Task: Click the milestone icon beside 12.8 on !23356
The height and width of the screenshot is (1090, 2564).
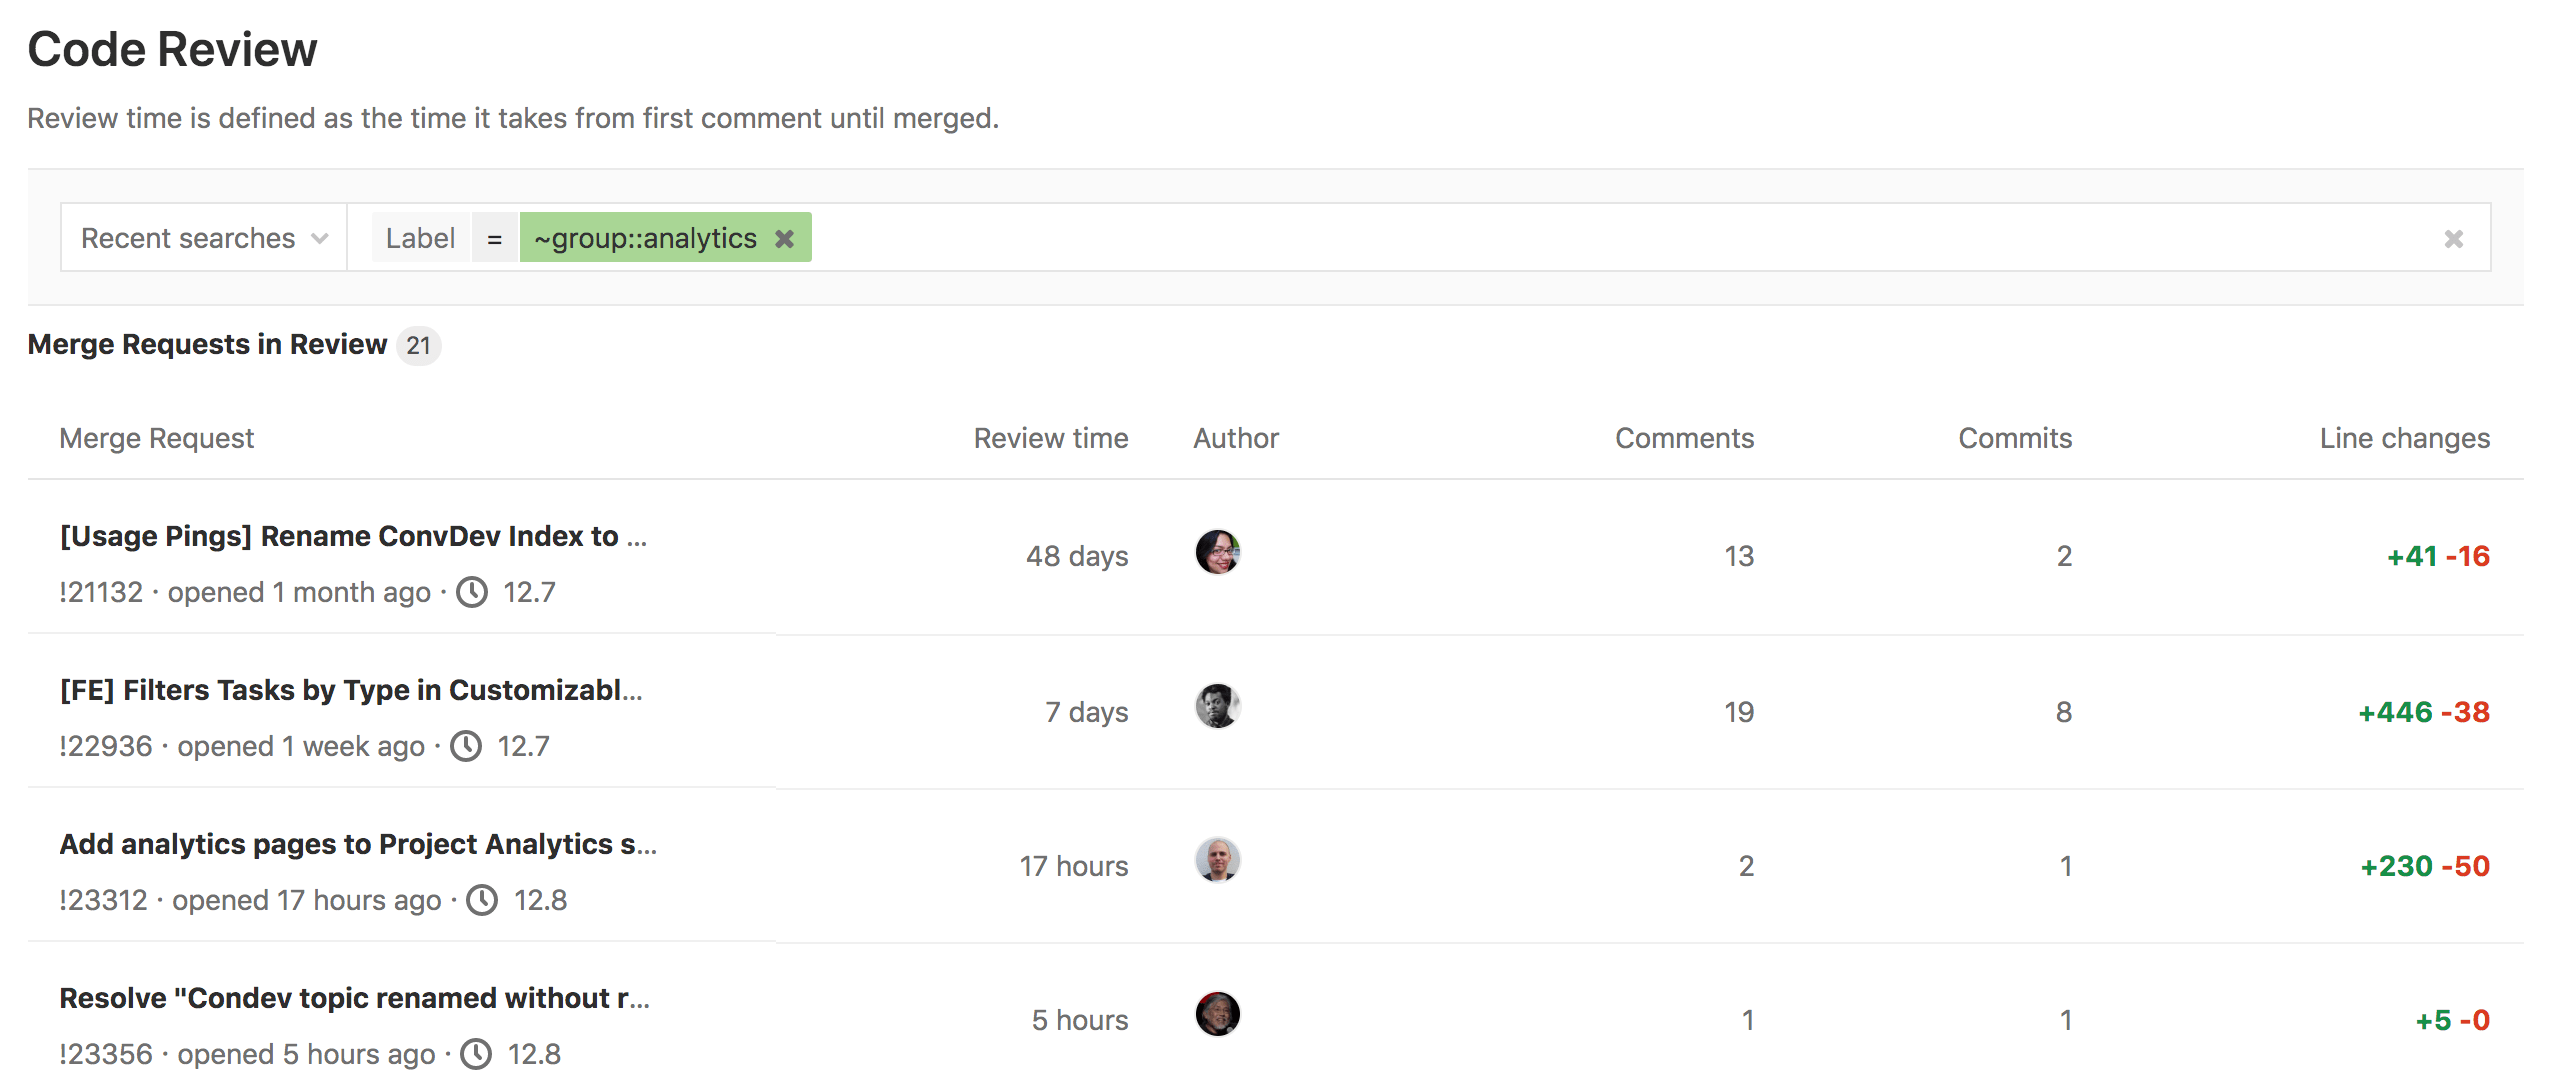Action: 478,1054
